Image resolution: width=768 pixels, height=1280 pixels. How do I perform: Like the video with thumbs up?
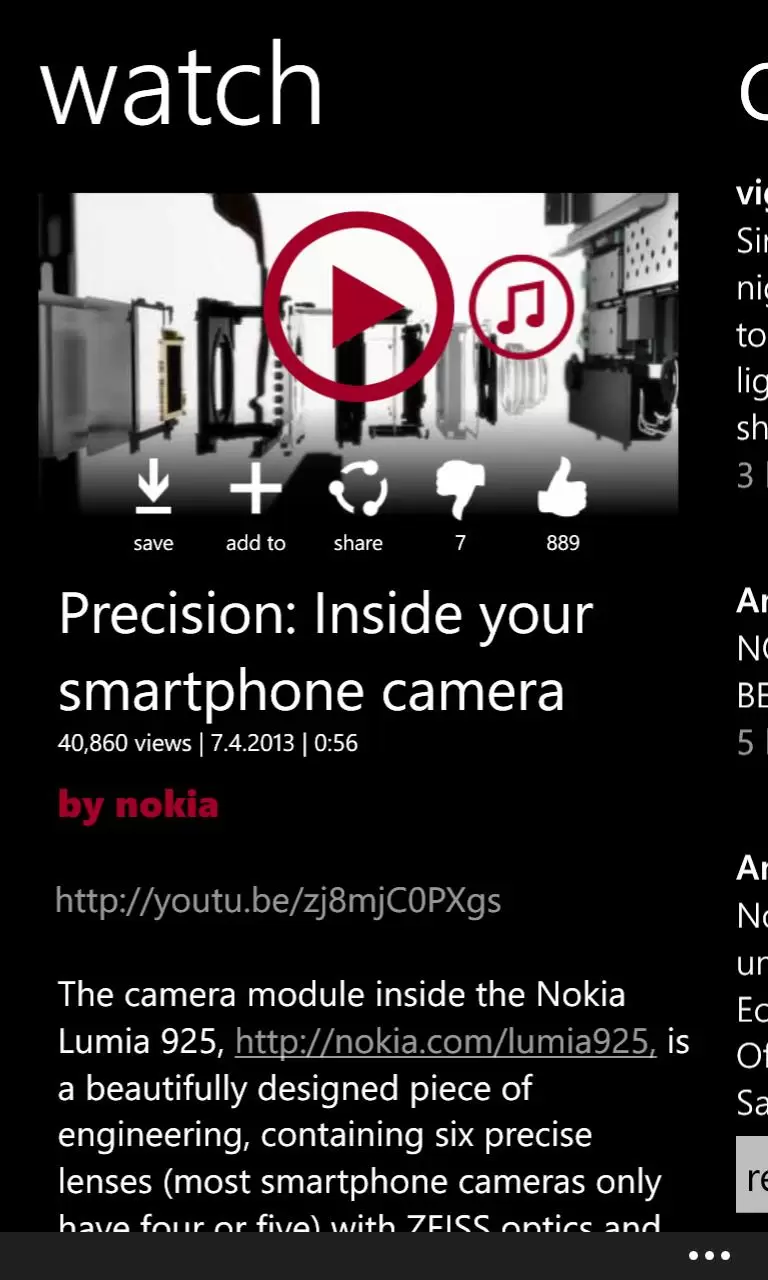[562, 488]
